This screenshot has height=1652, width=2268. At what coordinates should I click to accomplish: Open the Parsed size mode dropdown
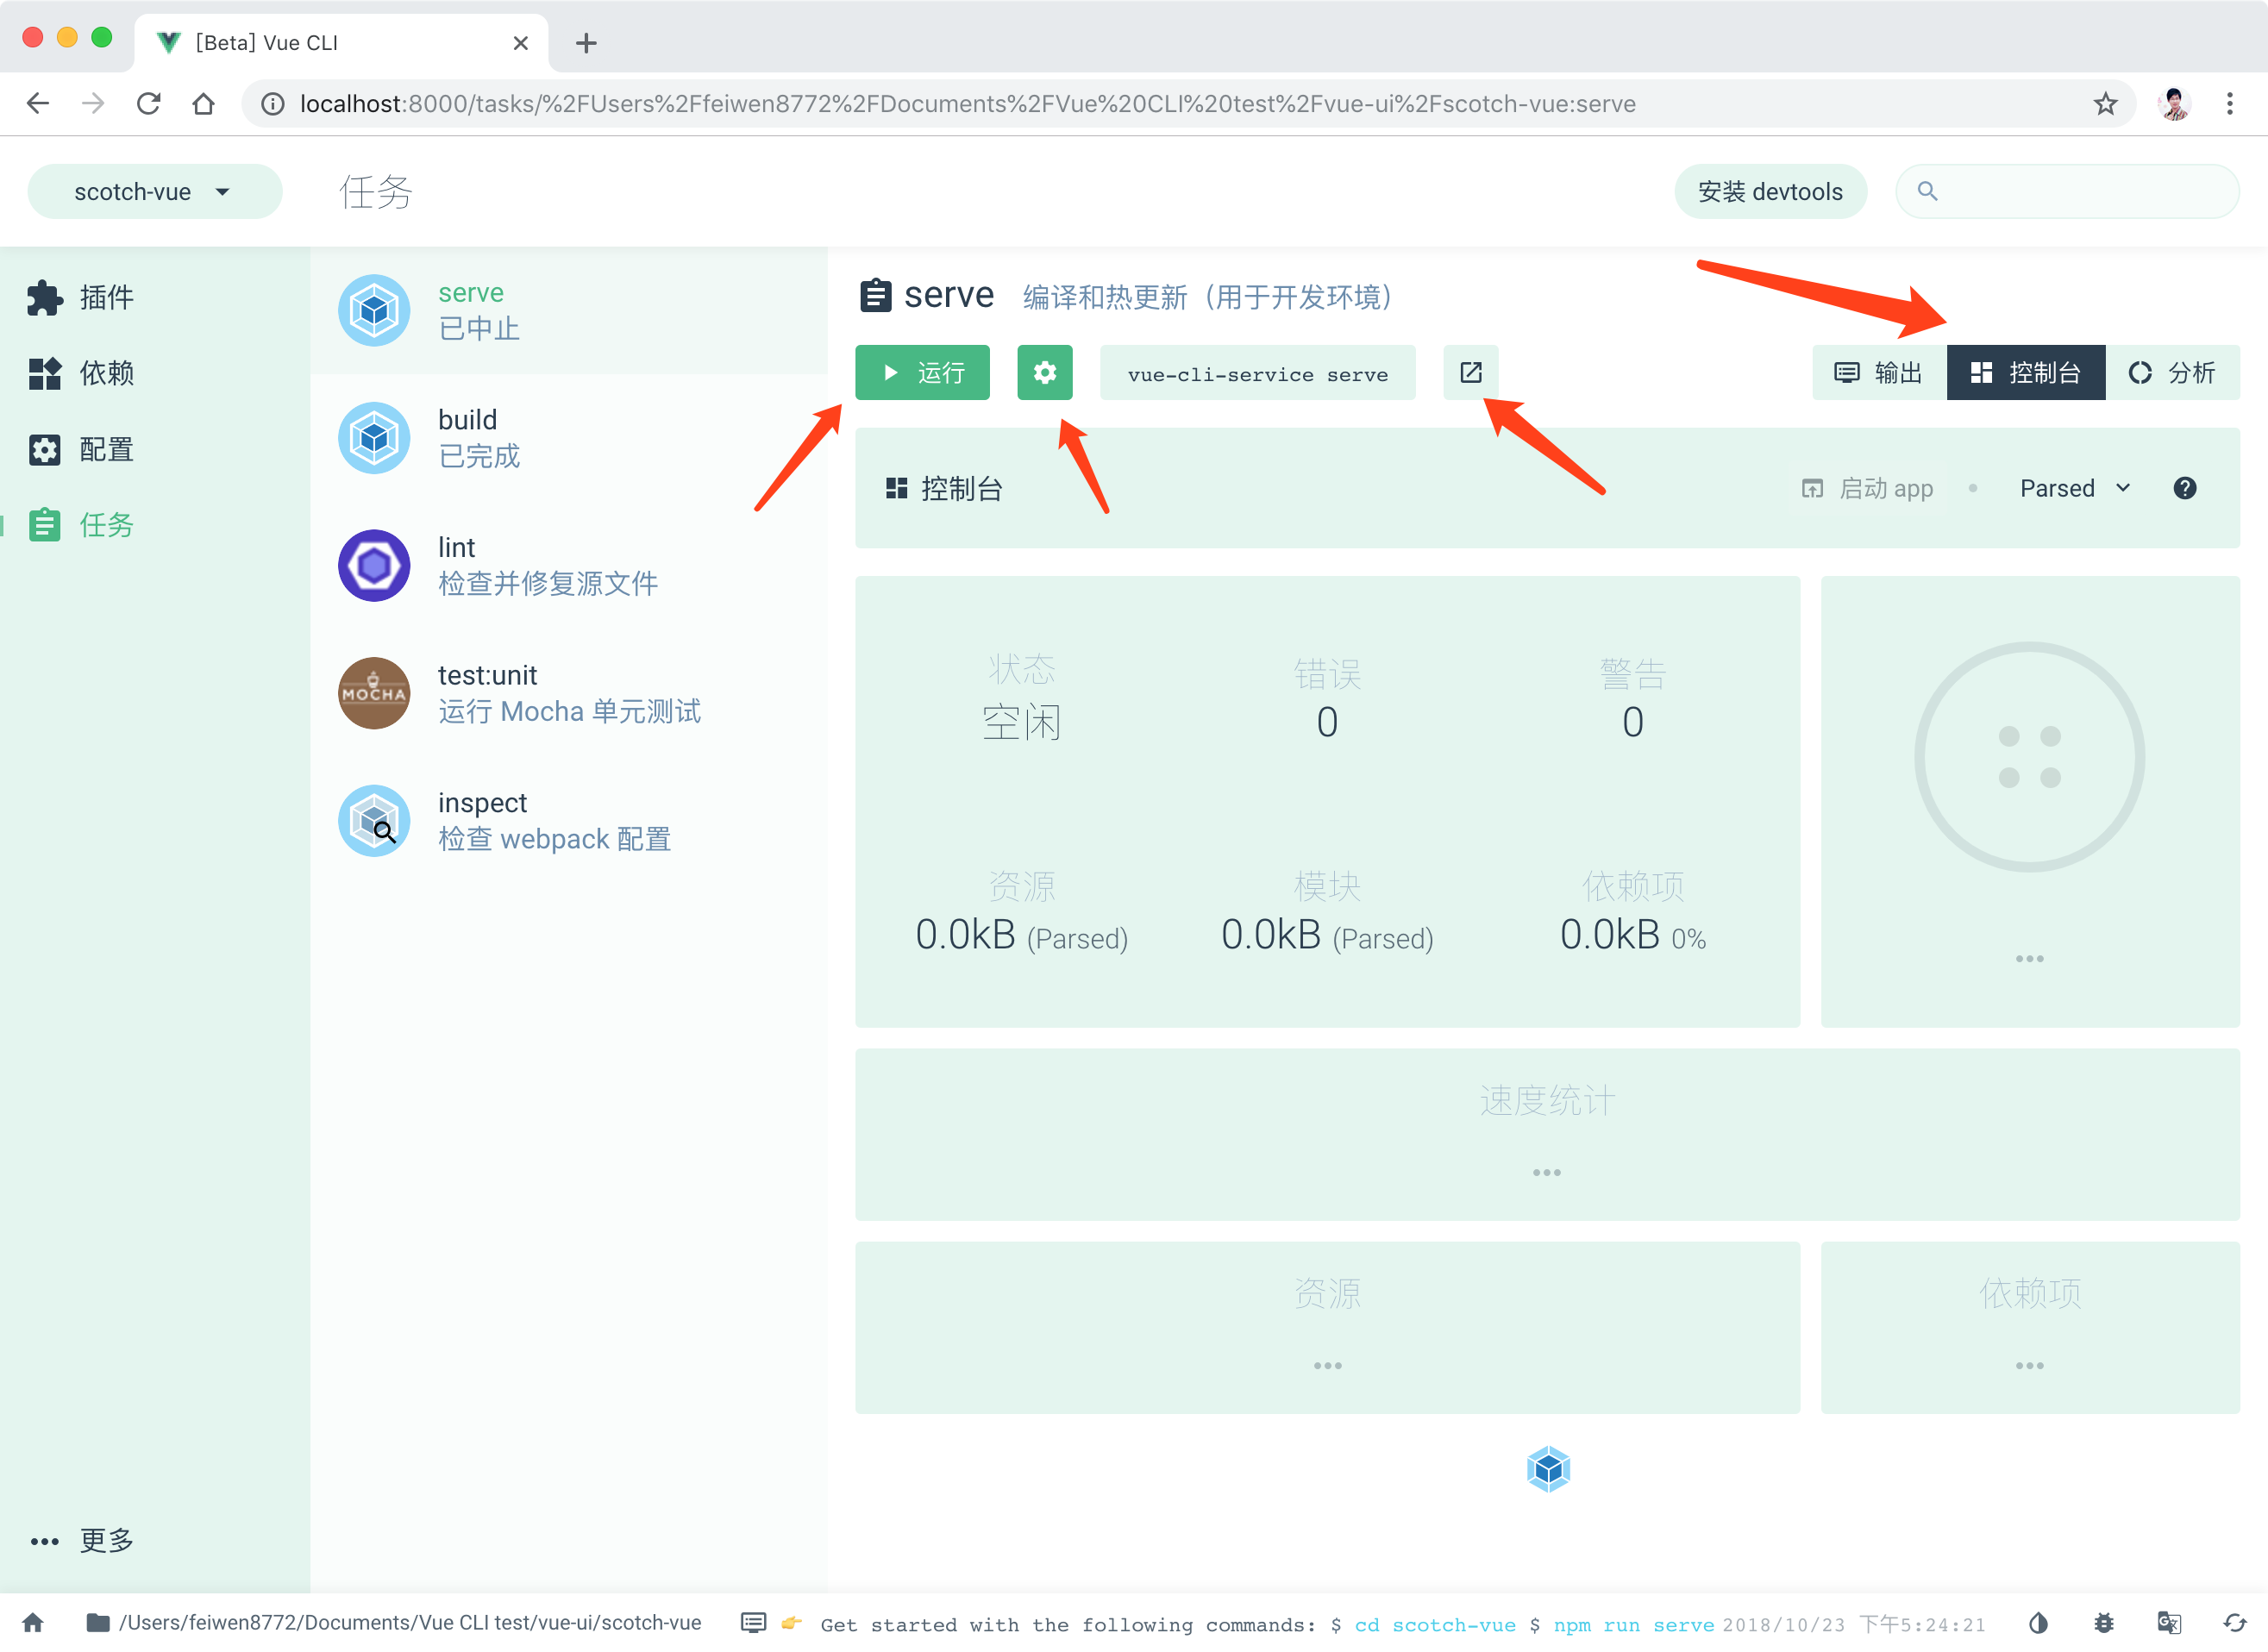[2075, 488]
